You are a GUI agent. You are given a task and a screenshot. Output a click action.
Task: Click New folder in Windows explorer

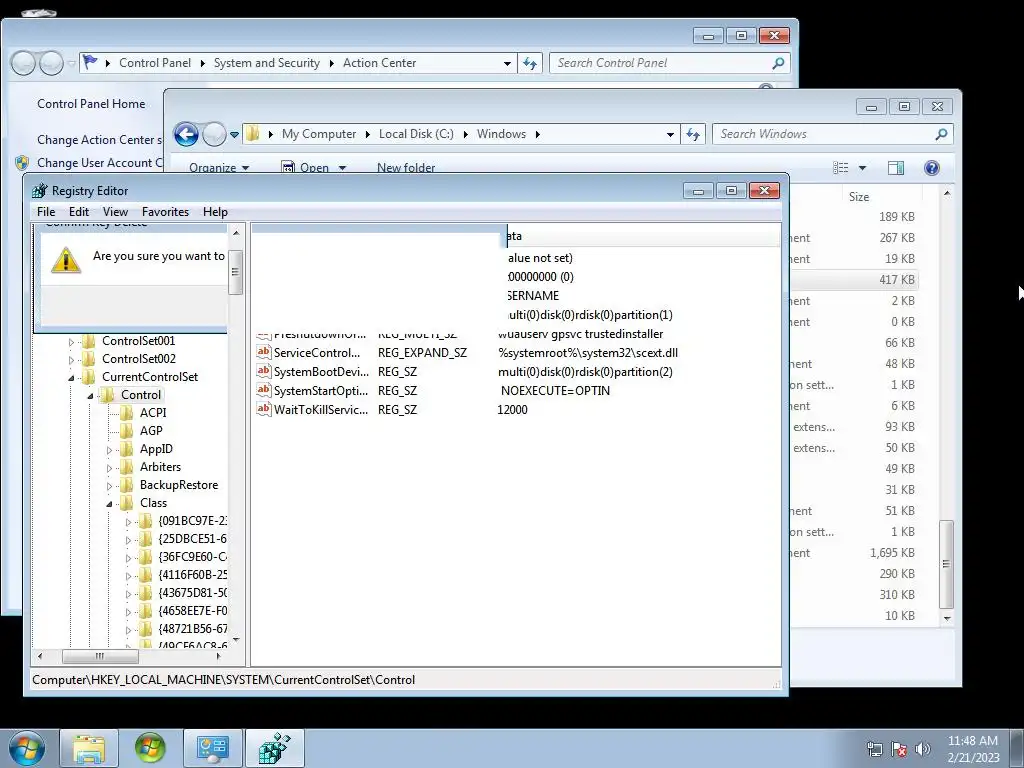[x=406, y=168]
